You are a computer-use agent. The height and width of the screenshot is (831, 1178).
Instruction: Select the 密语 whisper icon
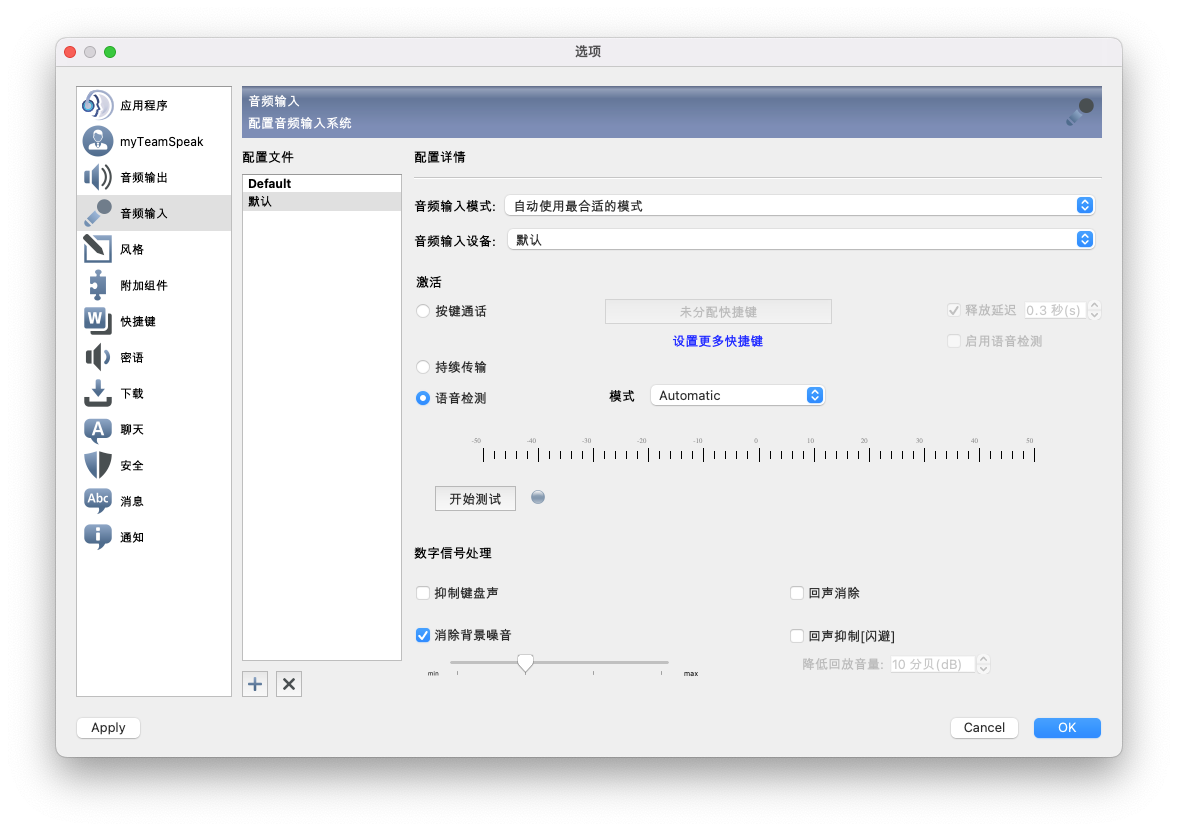click(97, 357)
